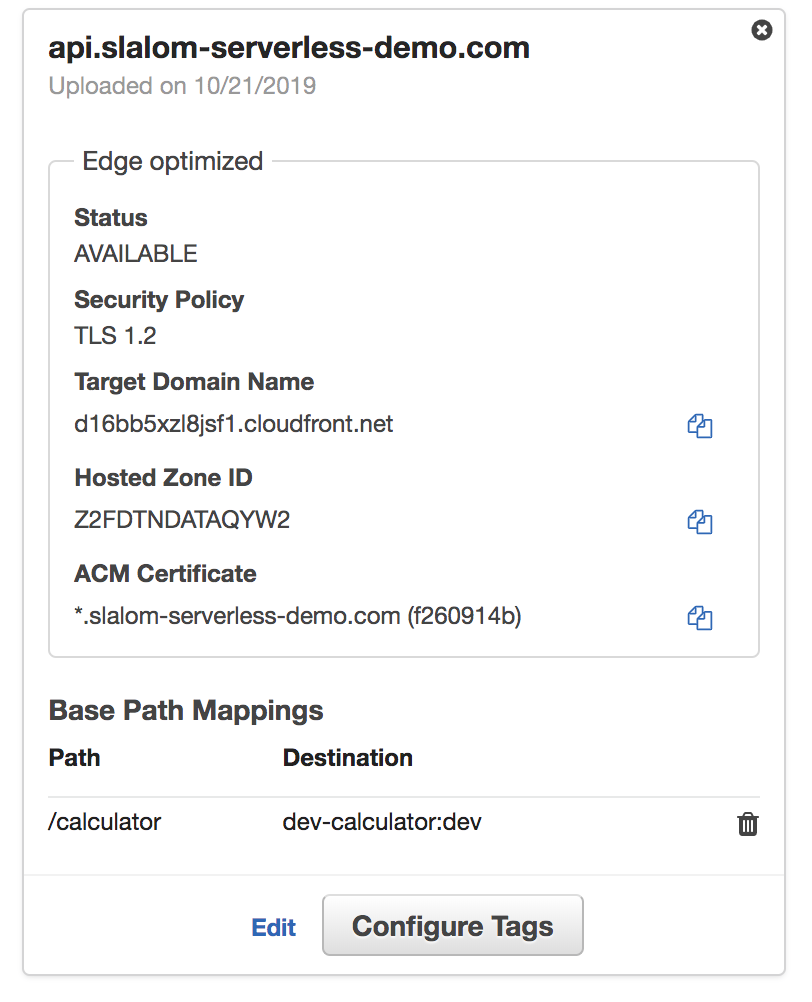Select the d16bb5xzl8jsf1.cloudfront.net text
812x1002 pixels.
coord(234,424)
